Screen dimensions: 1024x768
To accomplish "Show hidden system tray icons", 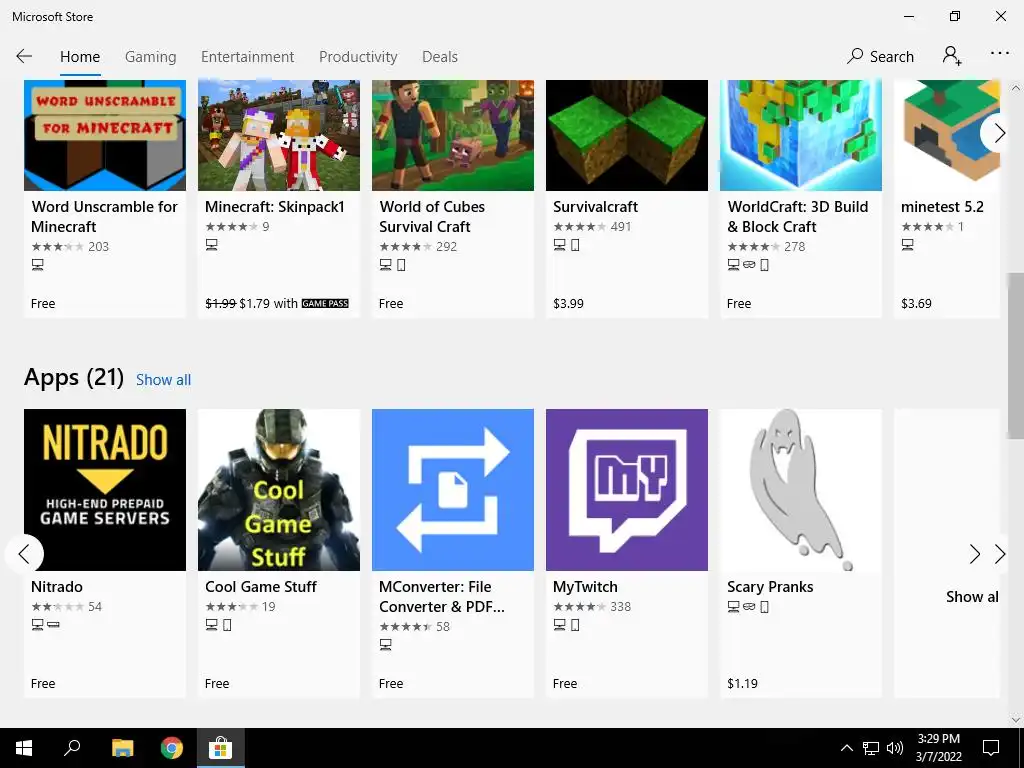I will coord(846,748).
